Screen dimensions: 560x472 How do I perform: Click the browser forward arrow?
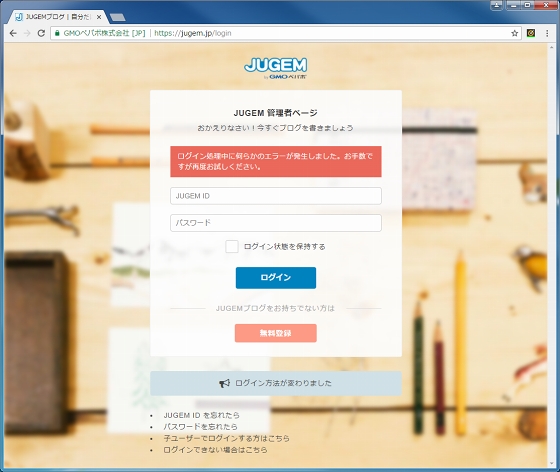click(27, 33)
